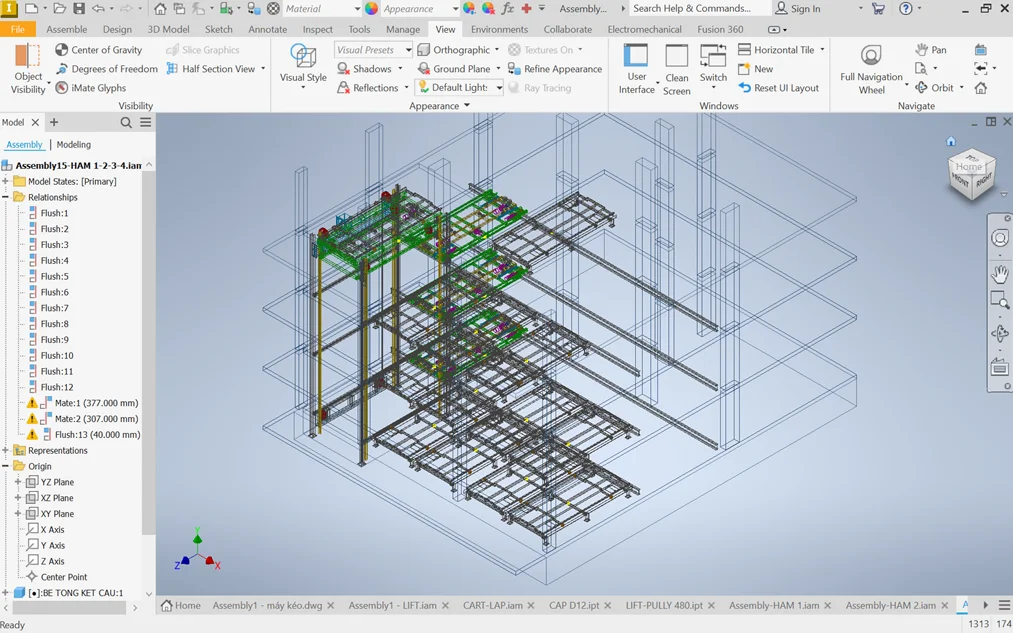Click the Save icon in the quick access toolbar
This screenshot has height=633, width=1013.
[79, 9]
